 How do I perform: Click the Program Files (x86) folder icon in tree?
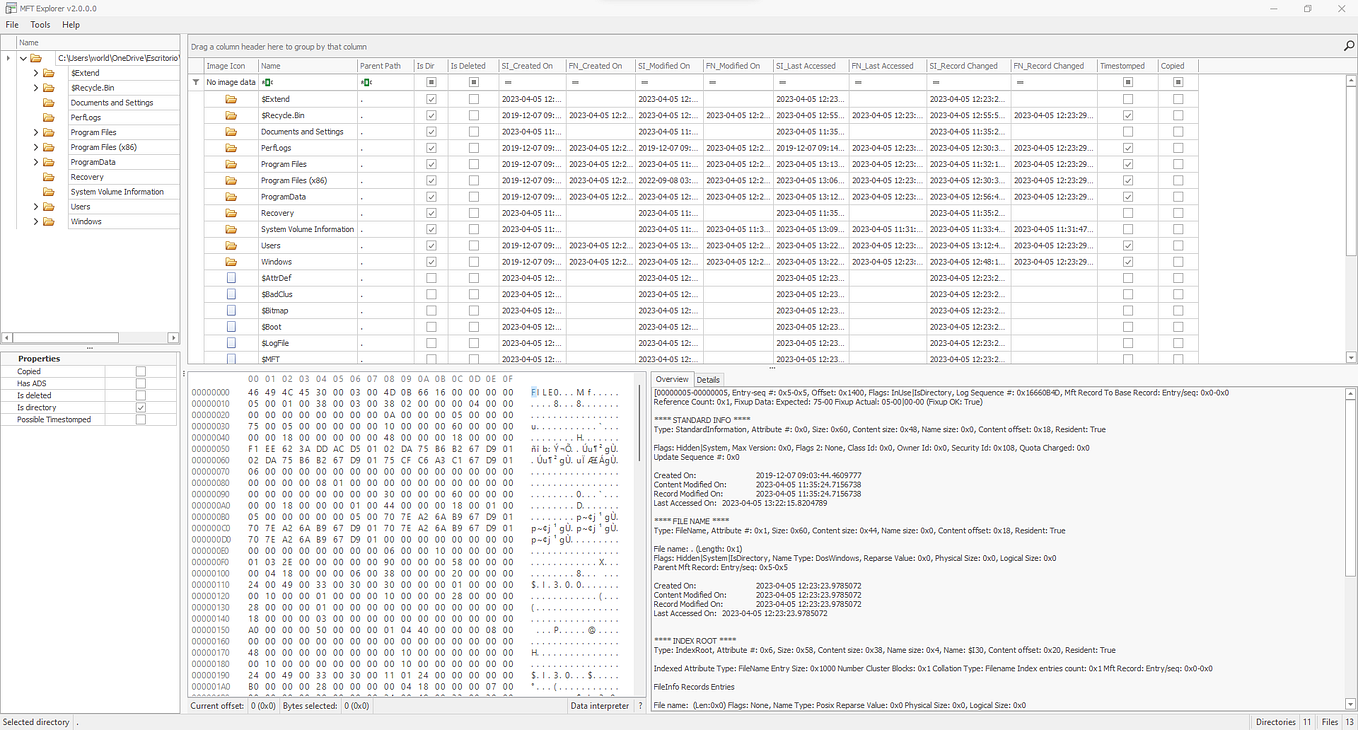coord(48,147)
